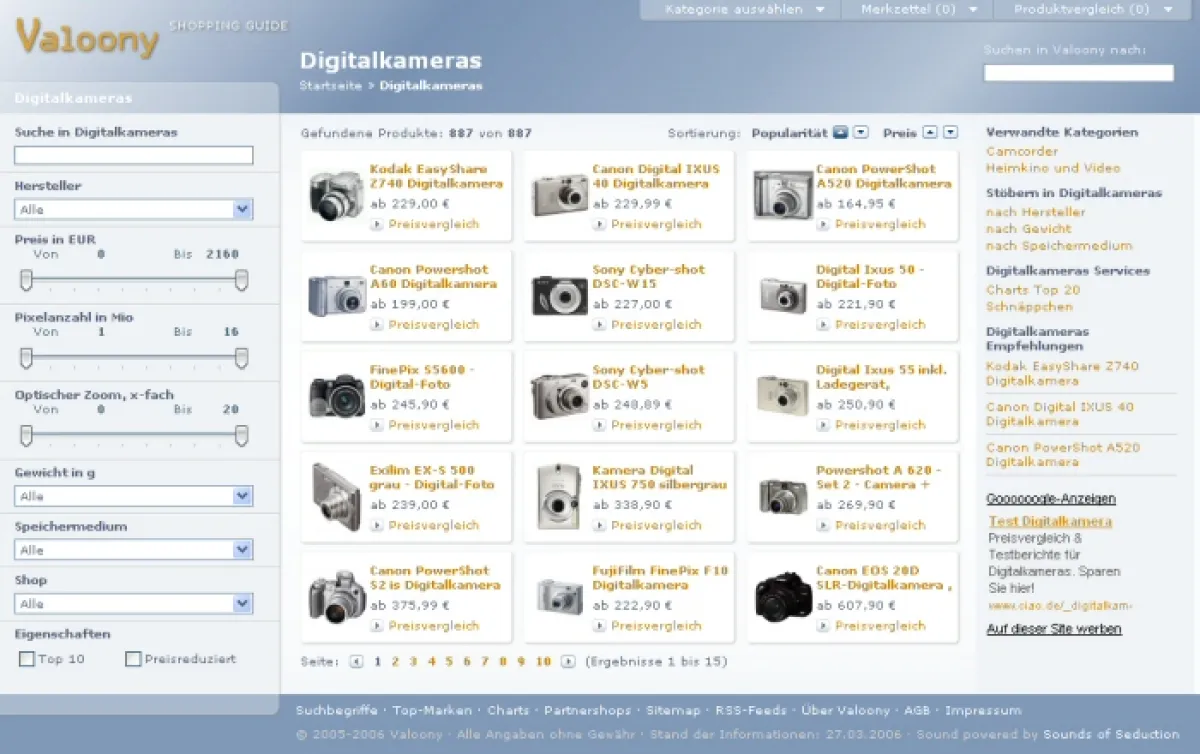The image size is (1200, 754).
Task: Sort descending by Preis
Action: (x=950, y=132)
